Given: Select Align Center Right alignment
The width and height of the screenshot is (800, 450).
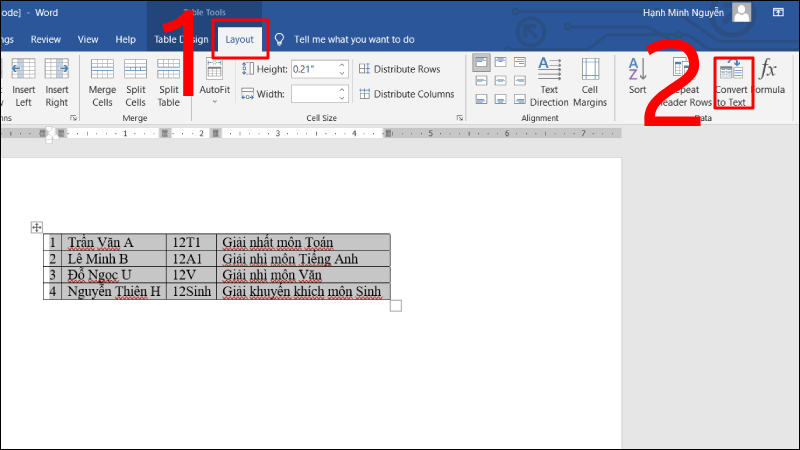Looking at the screenshot, I should tap(520, 81).
